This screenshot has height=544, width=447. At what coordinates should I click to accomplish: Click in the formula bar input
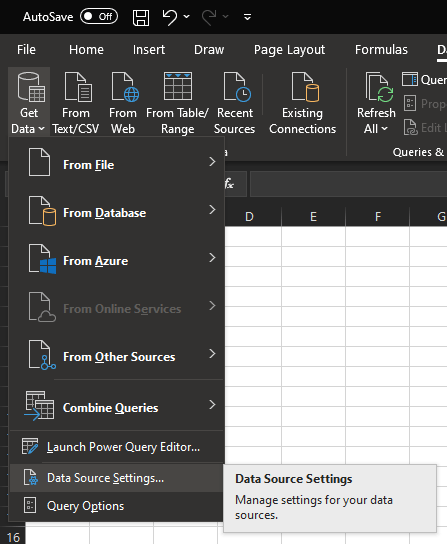[x=348, y=184]
